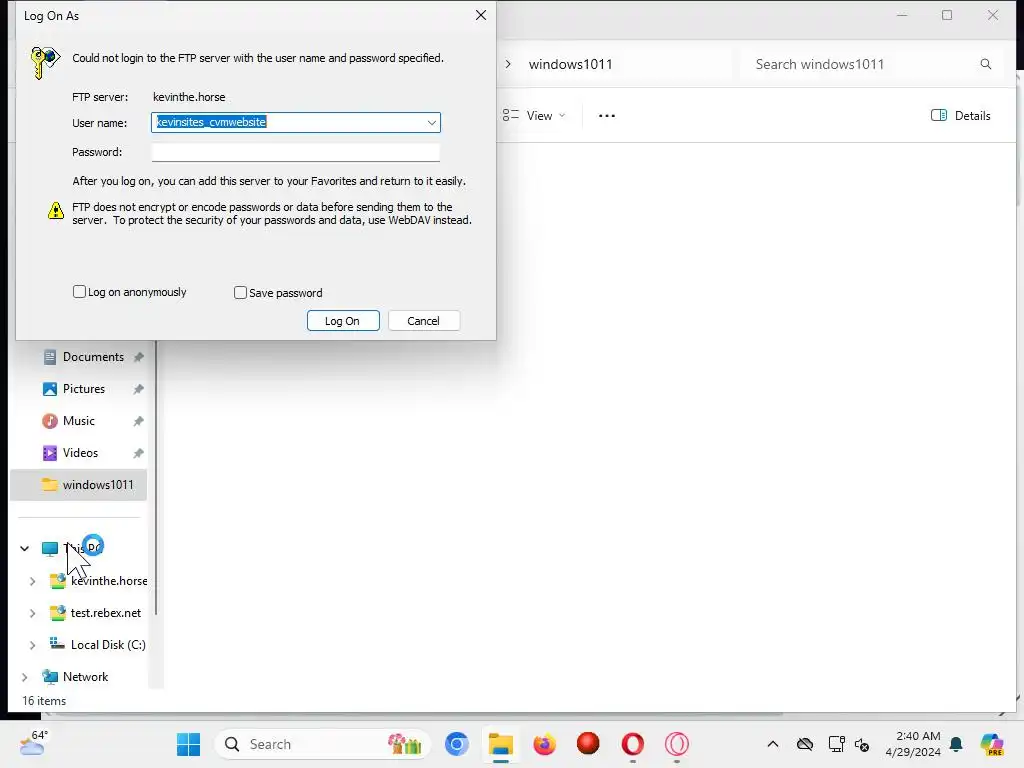Unpin Videos using its pin icon
Image resolution: width=1024 pixels, height=768 pixels.
coord(138,453)
